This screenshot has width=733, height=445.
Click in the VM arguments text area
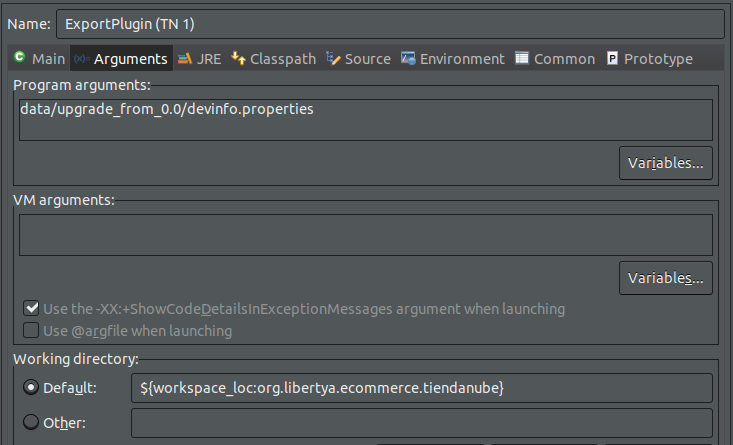[x=366, y=235]
